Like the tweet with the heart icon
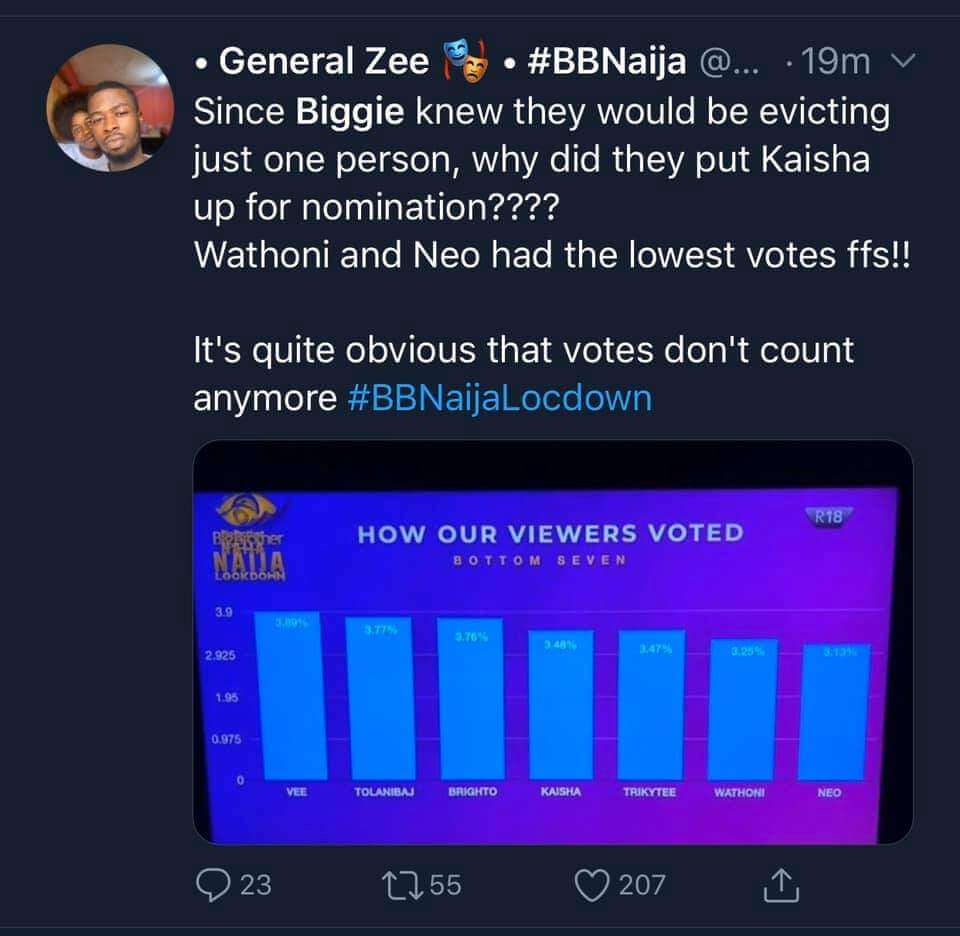 pyautogui.click(x=592, y=885)
